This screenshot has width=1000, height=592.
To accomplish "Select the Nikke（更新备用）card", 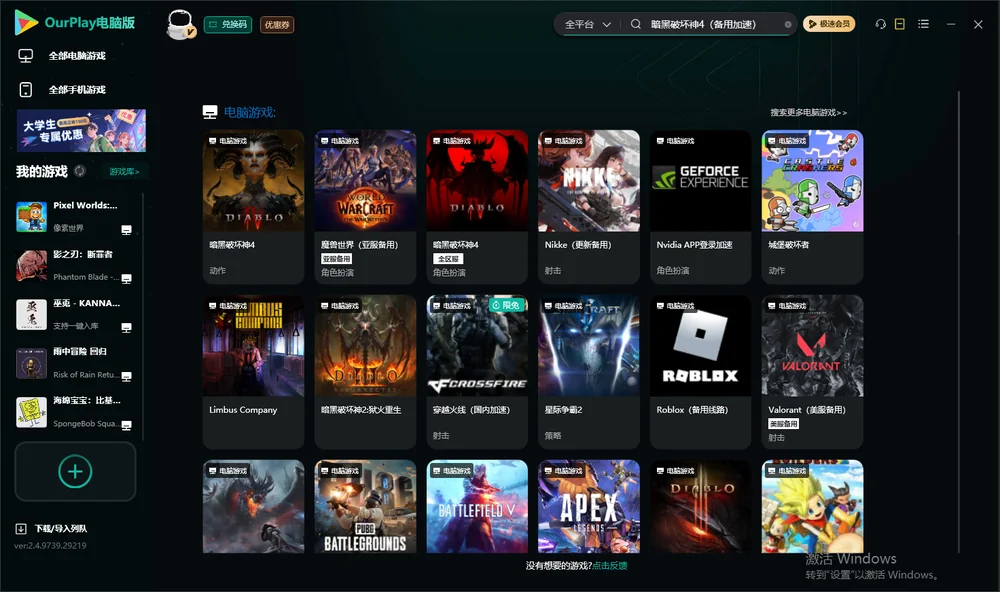I will pyautogui.click(x=589, y=207).
